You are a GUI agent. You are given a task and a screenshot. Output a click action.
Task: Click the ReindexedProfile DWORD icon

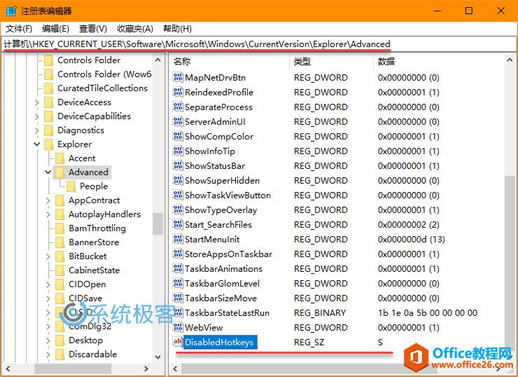point(178,92)
